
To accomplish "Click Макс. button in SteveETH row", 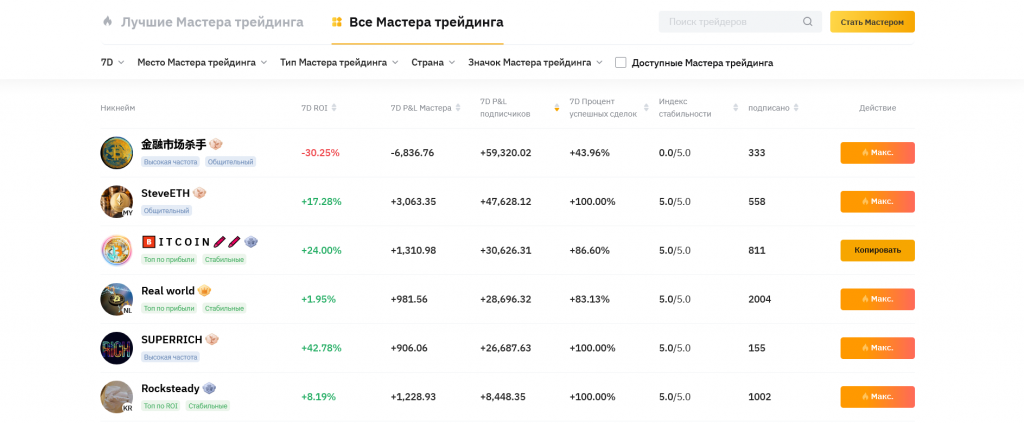I will 877,202.
